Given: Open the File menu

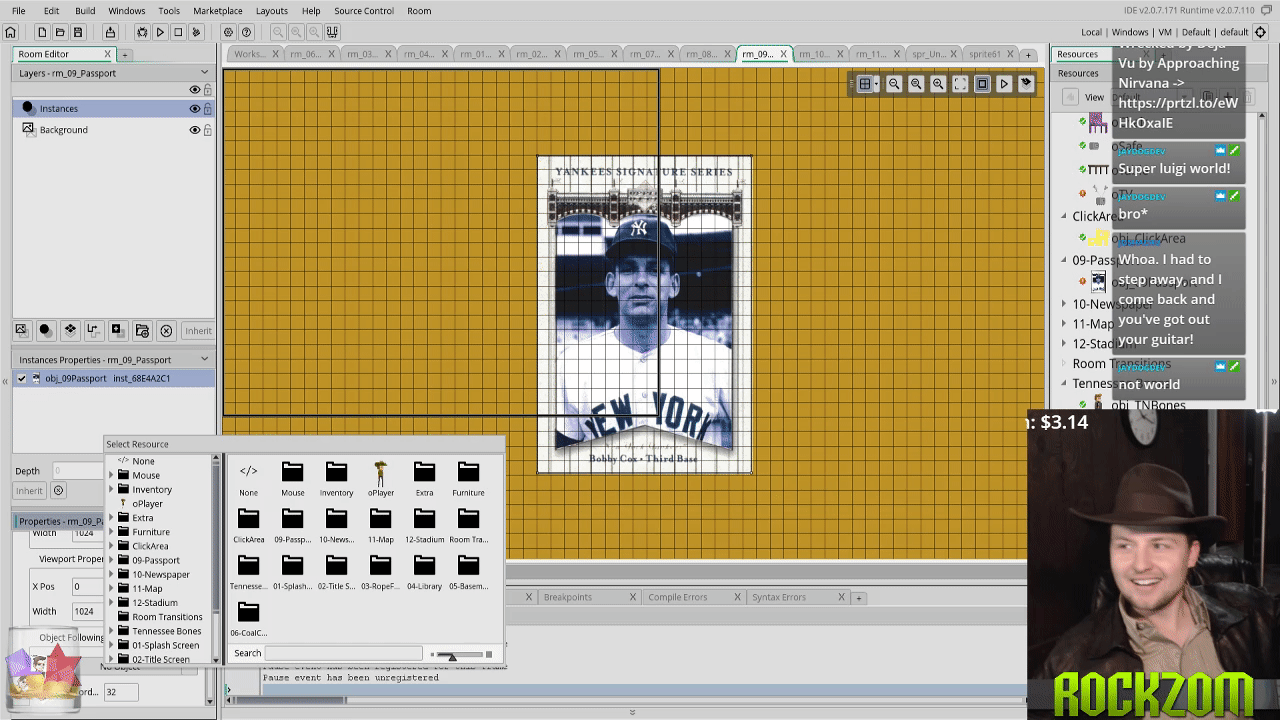Looking at the screenshot, I should pos(19,11).
